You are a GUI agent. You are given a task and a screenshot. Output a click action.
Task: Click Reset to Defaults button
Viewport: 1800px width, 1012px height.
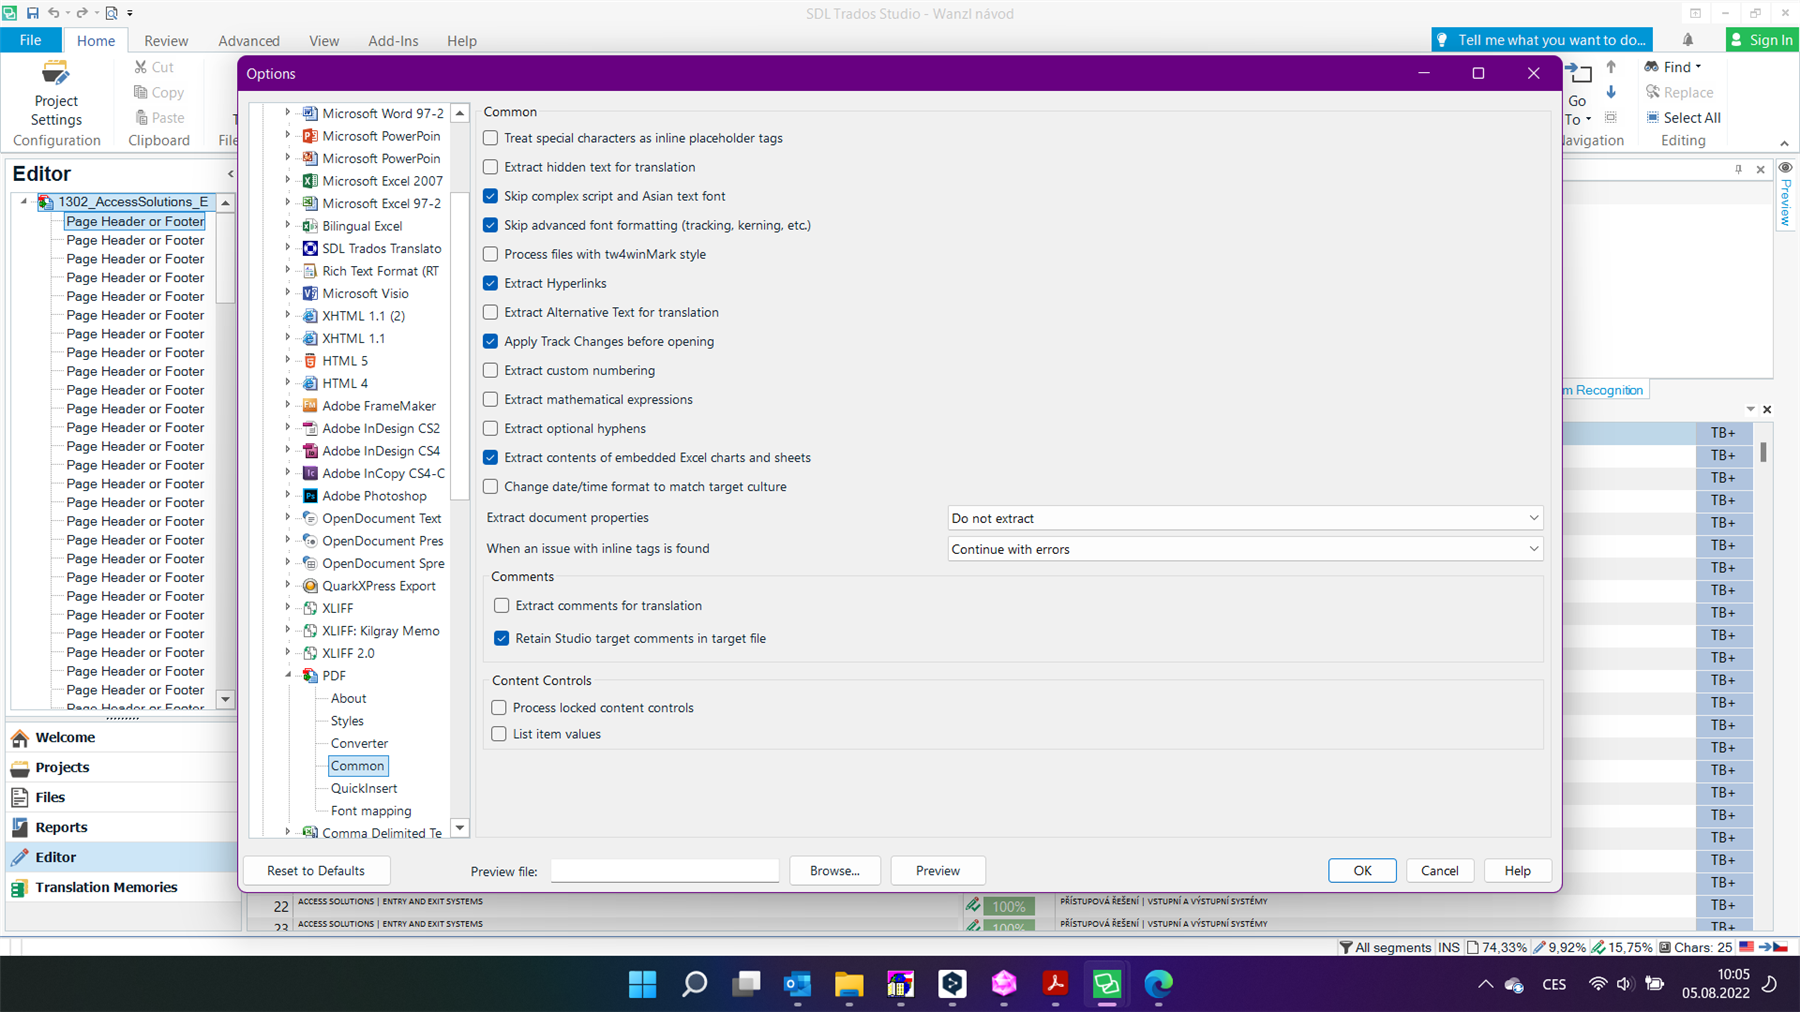coord(316,871)
